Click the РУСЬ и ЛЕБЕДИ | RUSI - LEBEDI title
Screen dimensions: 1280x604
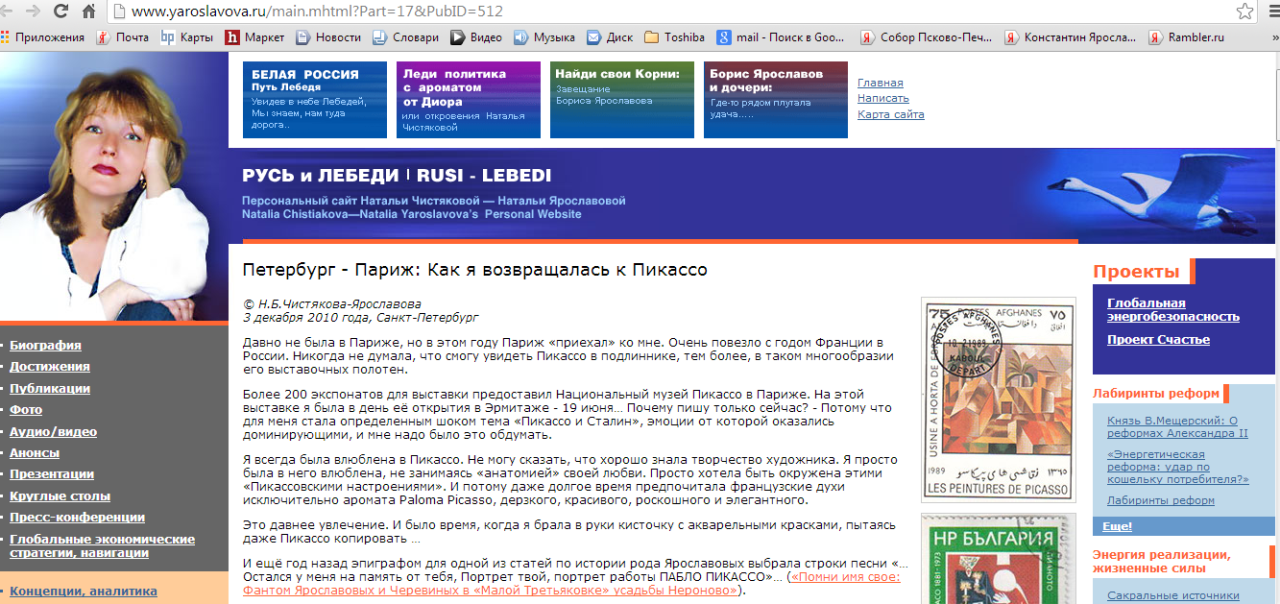coord(396,176)
